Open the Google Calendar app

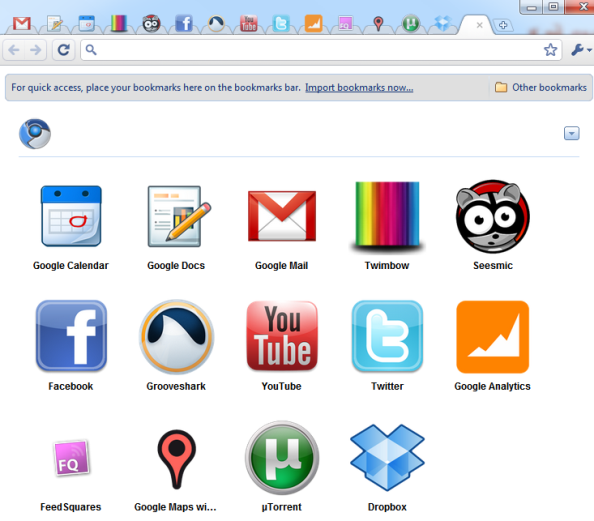coord(71,216)
